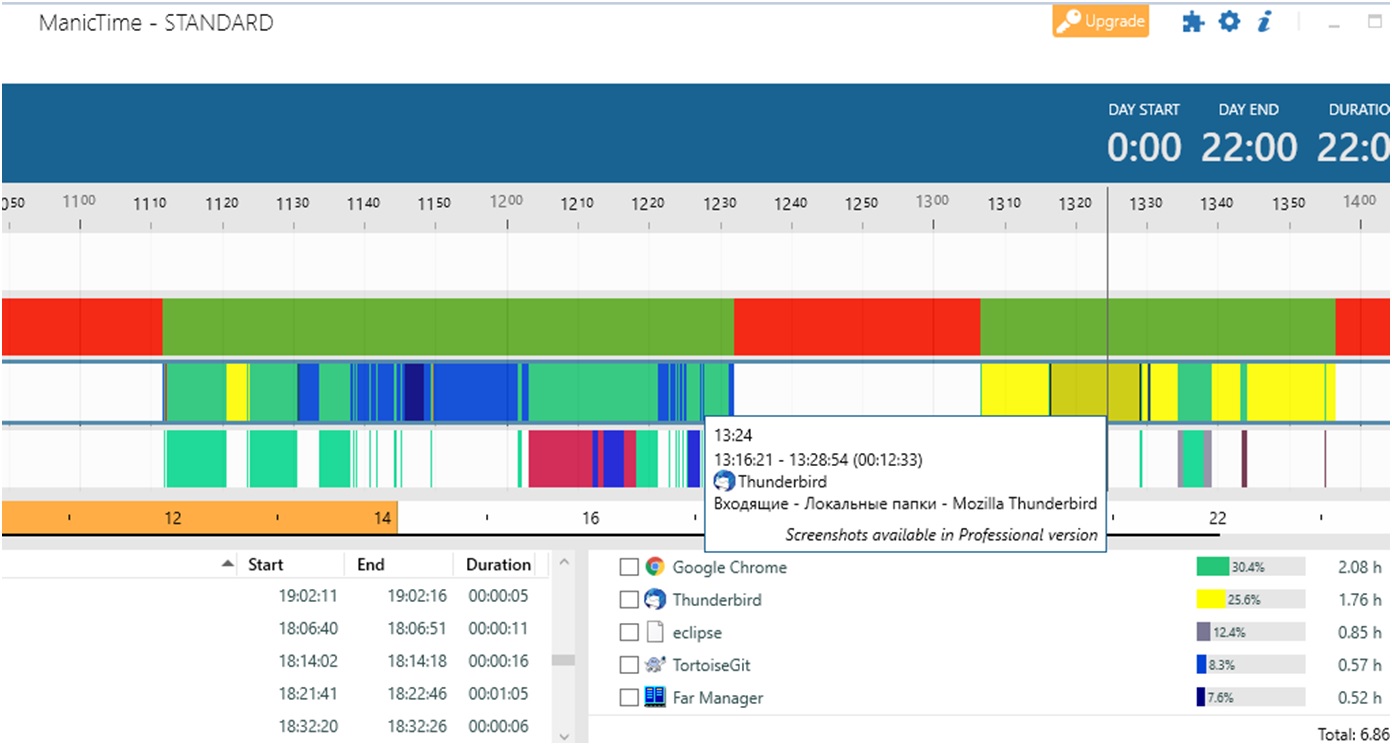Click the 2.08 h Chrome duration
The height and width of the screenshot is (745, 1392).
pos(1359,567)
